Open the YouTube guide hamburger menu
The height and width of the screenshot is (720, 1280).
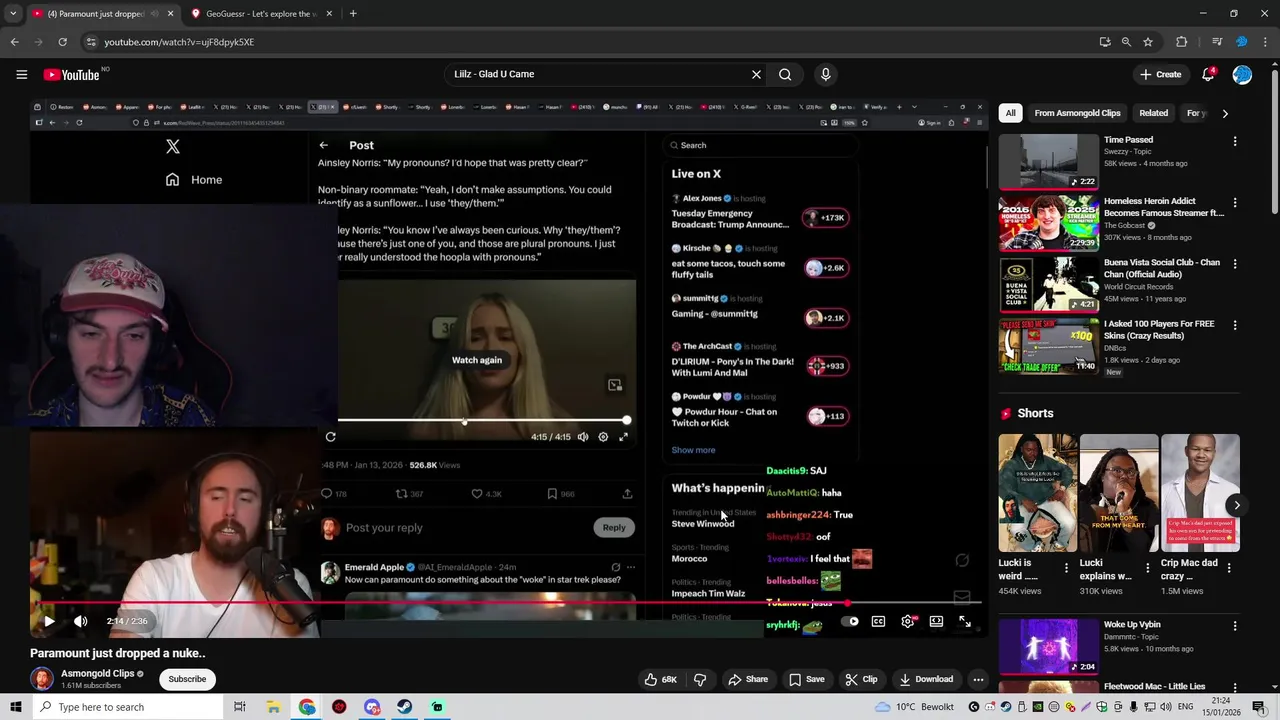pyautogui.click(x=21, y=74)
